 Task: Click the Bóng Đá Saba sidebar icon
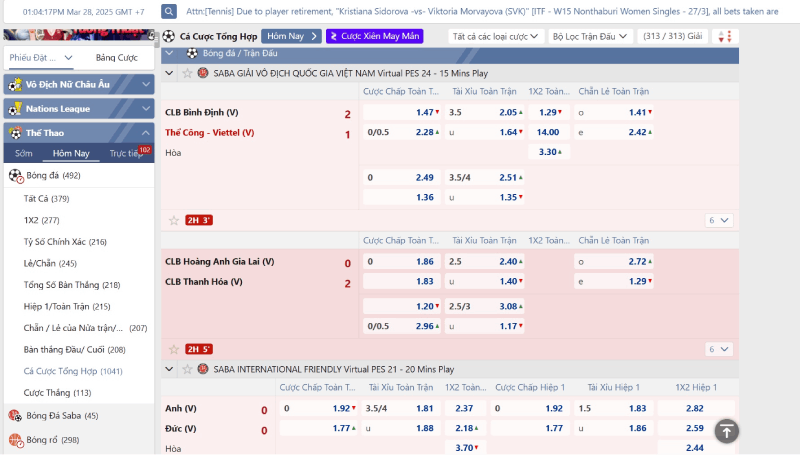coord(15,416)
